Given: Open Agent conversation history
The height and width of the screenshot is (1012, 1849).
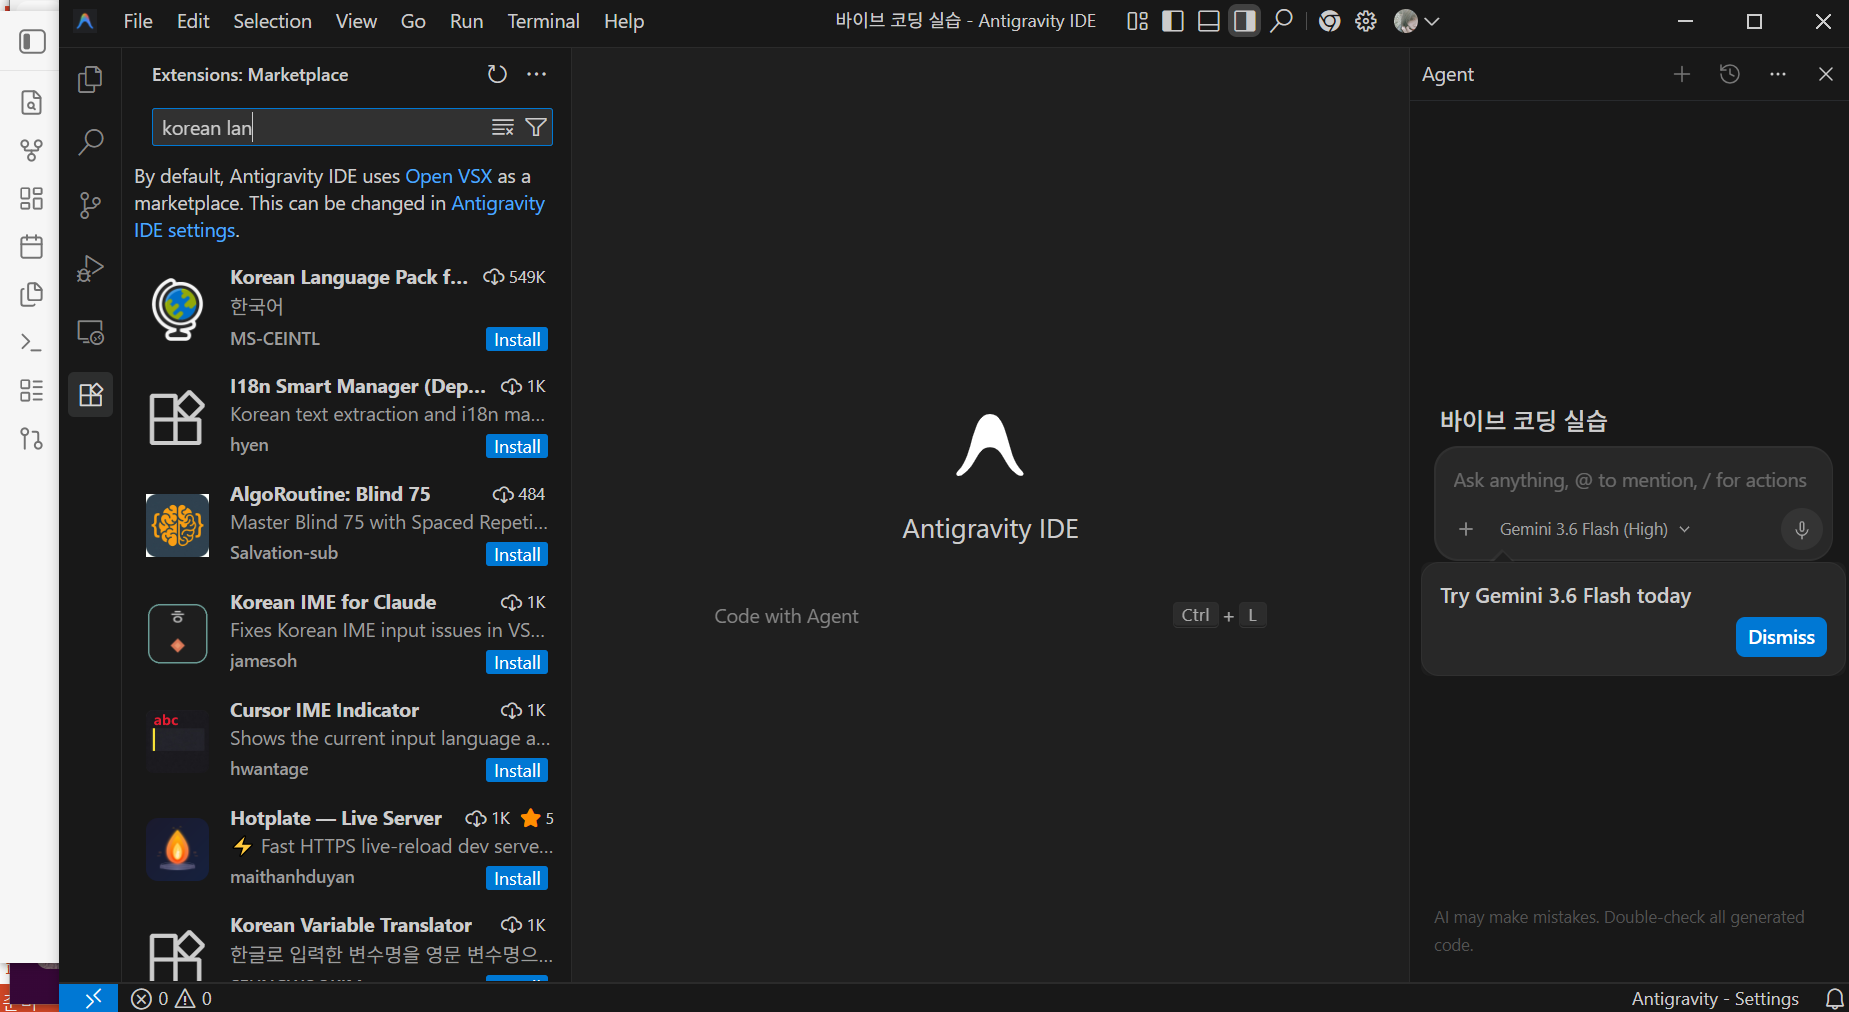Looking at the screenshot, I should click(x=1730, y=74).
